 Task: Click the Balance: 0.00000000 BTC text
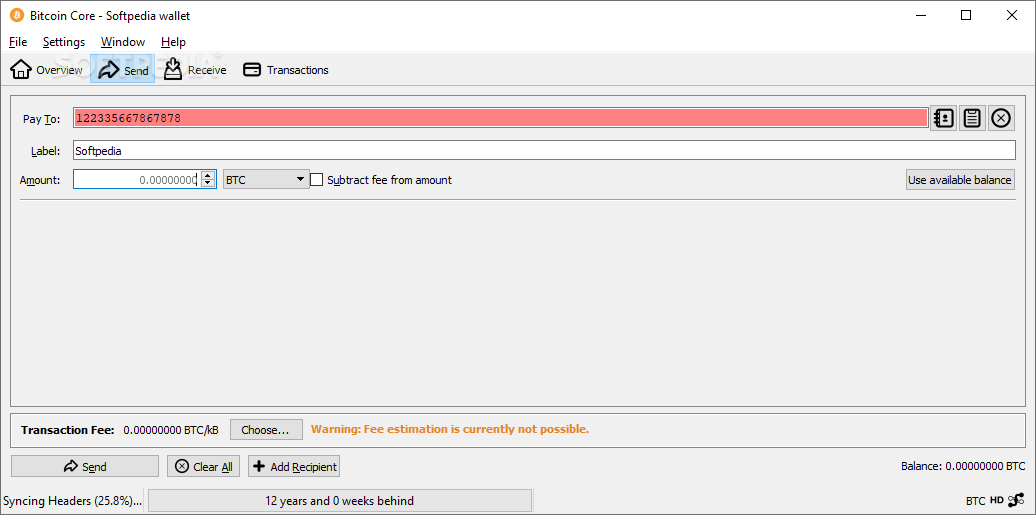point(963,466)
